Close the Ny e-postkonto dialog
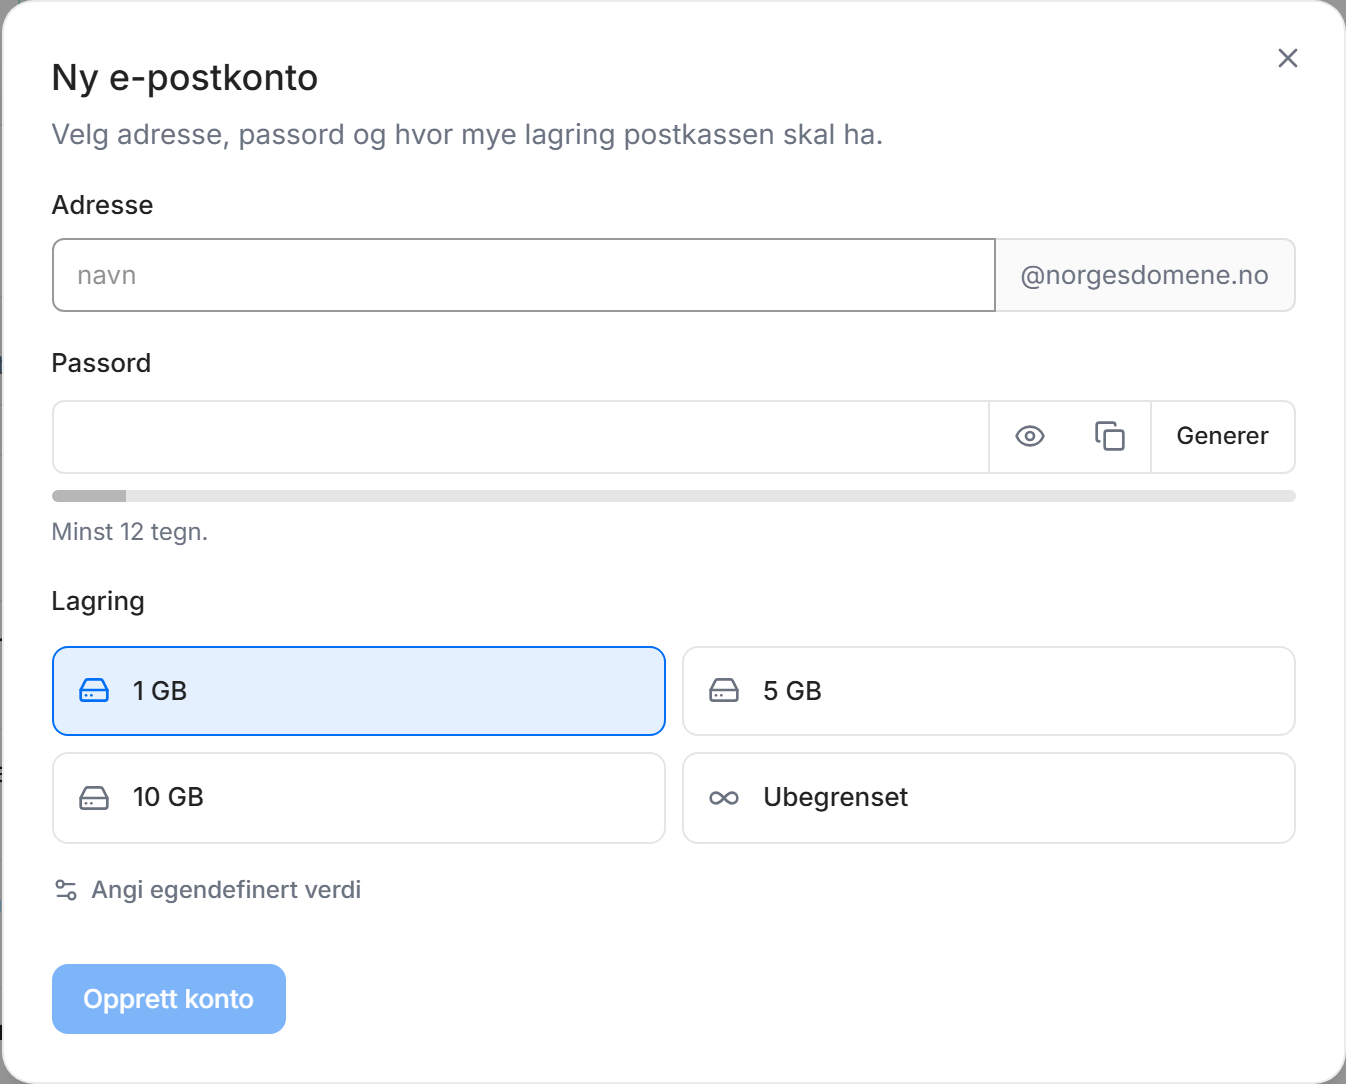Viewport: 1346px width, 1084px height. 1287,58
